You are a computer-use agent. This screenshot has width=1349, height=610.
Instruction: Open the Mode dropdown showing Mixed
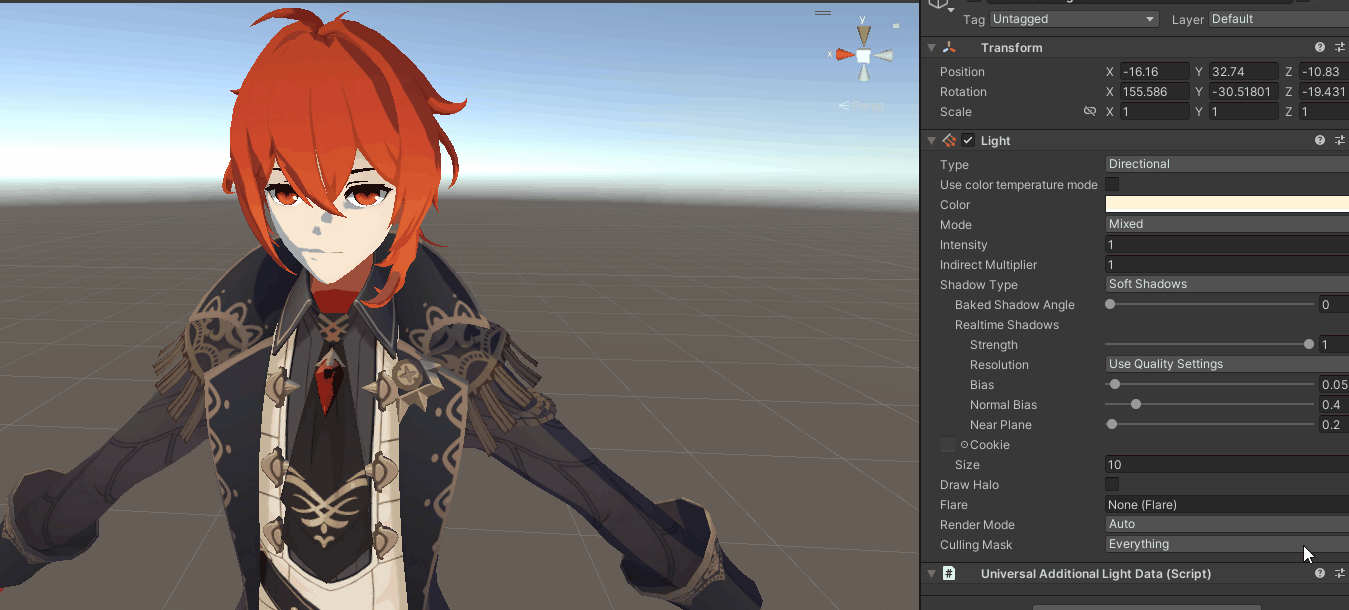[1227, 224]
